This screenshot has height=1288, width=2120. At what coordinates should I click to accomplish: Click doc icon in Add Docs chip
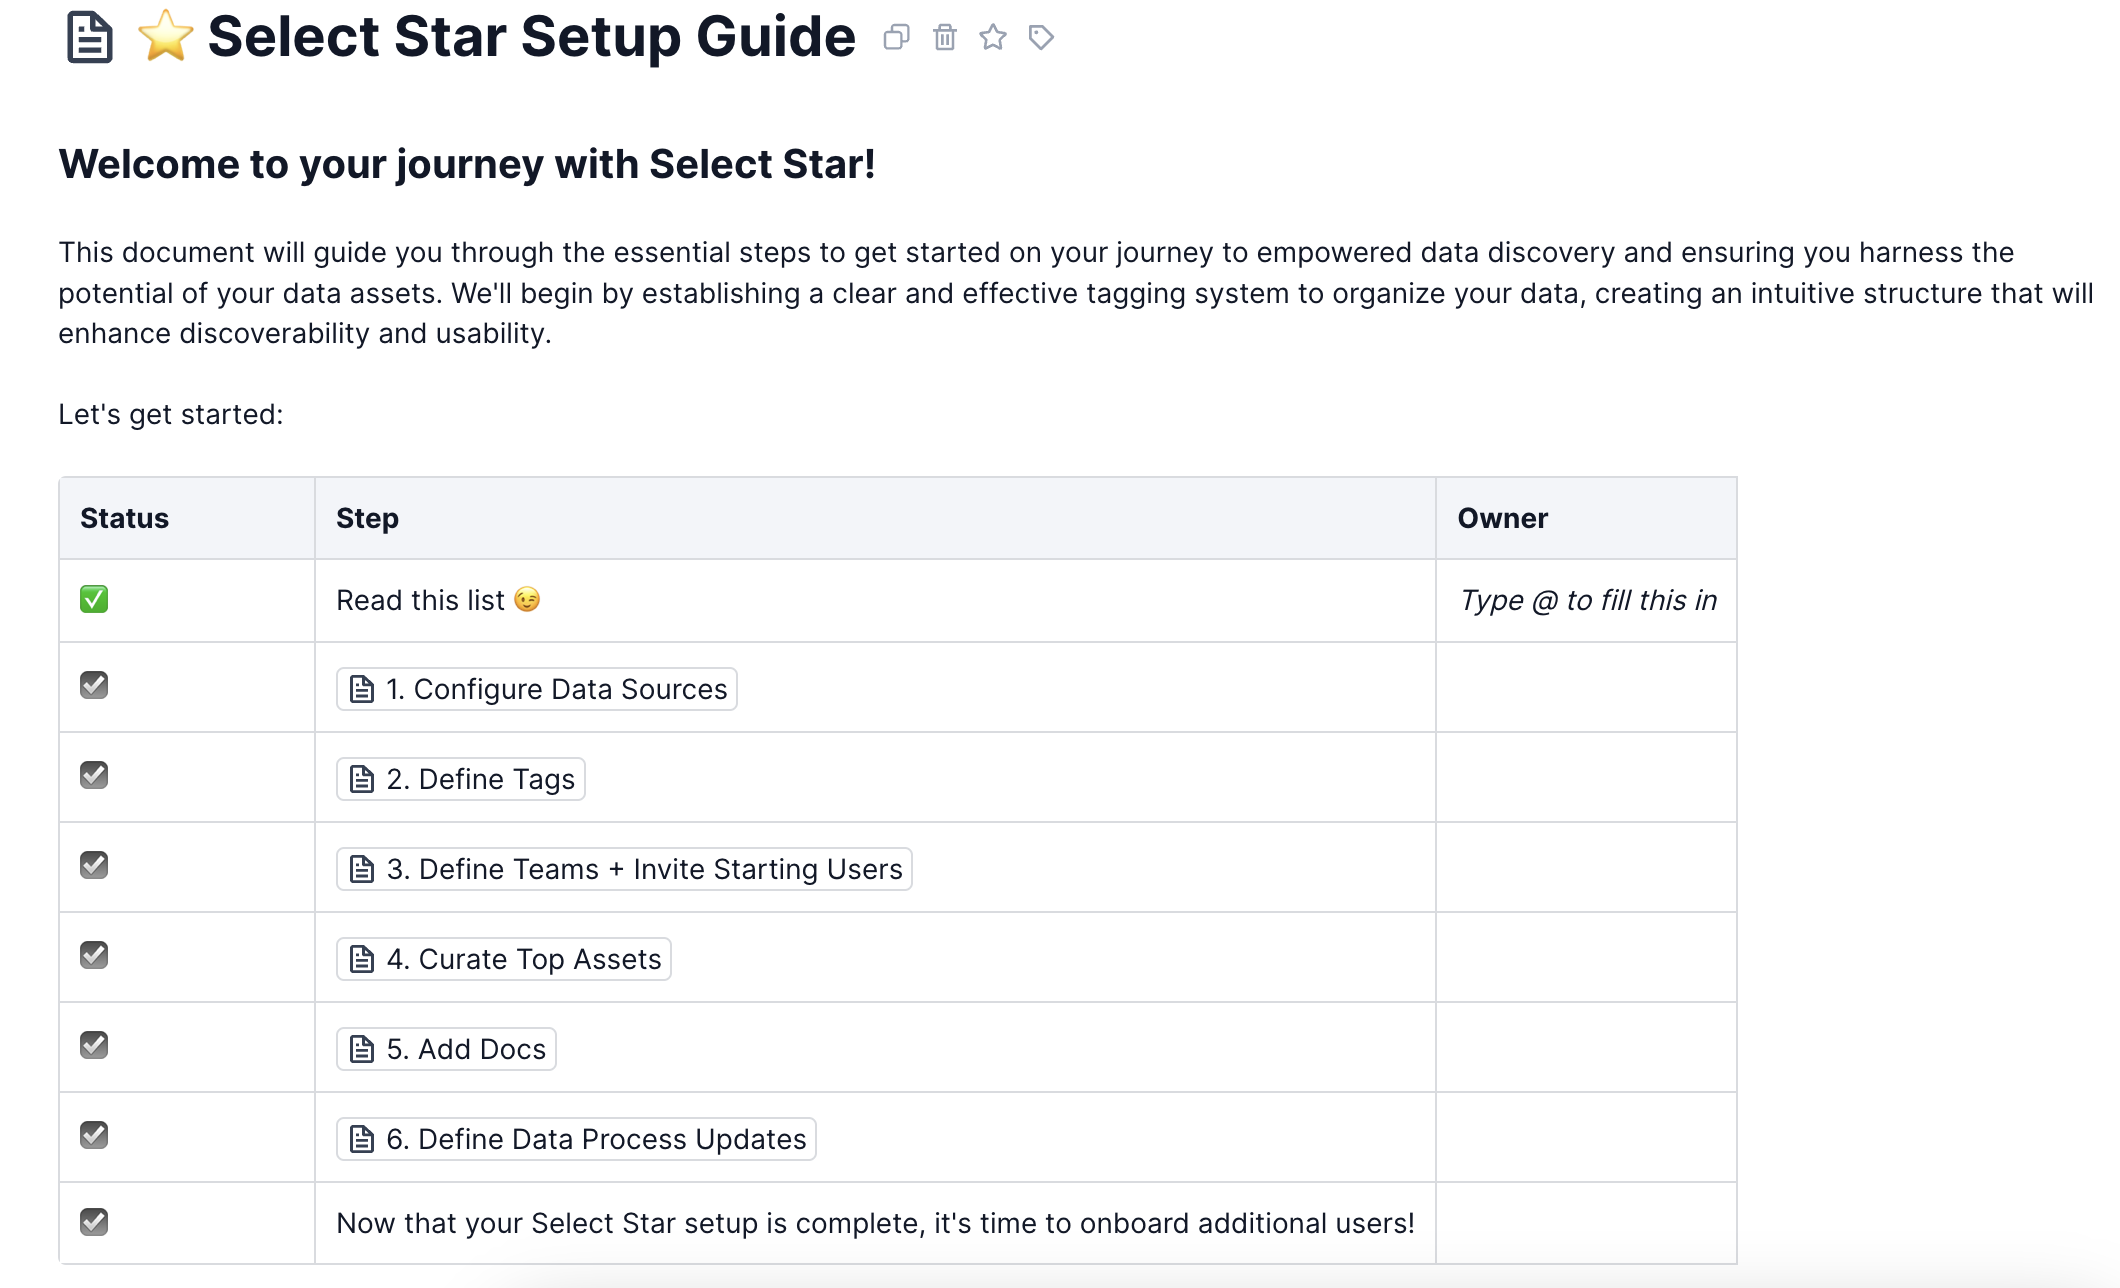click(362, 1049)
